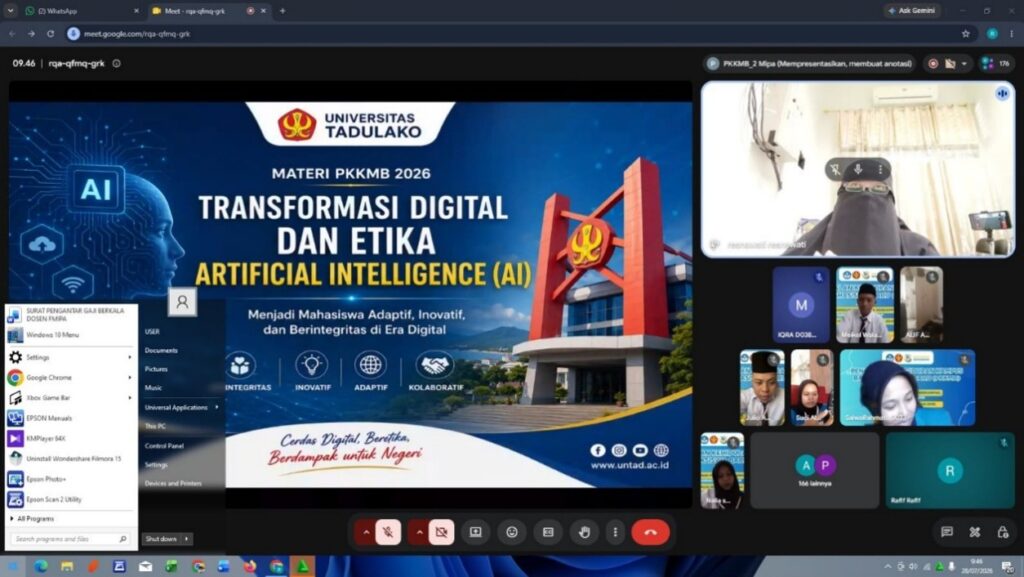Expand All Programs list
The height and width of the screenshot is (577, 1024).
click(33, 518)
